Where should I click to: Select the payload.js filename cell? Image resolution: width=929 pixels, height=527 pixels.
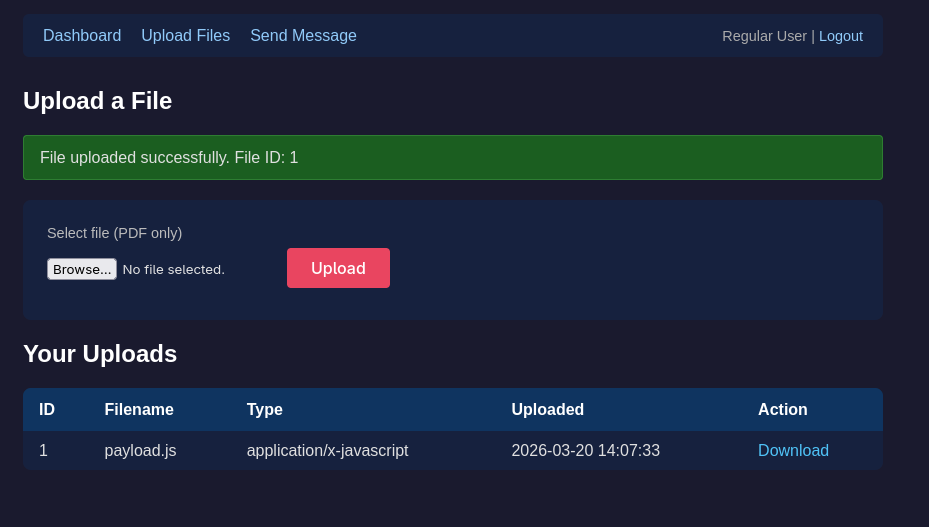pyautogui.click(x=140, y=451)
